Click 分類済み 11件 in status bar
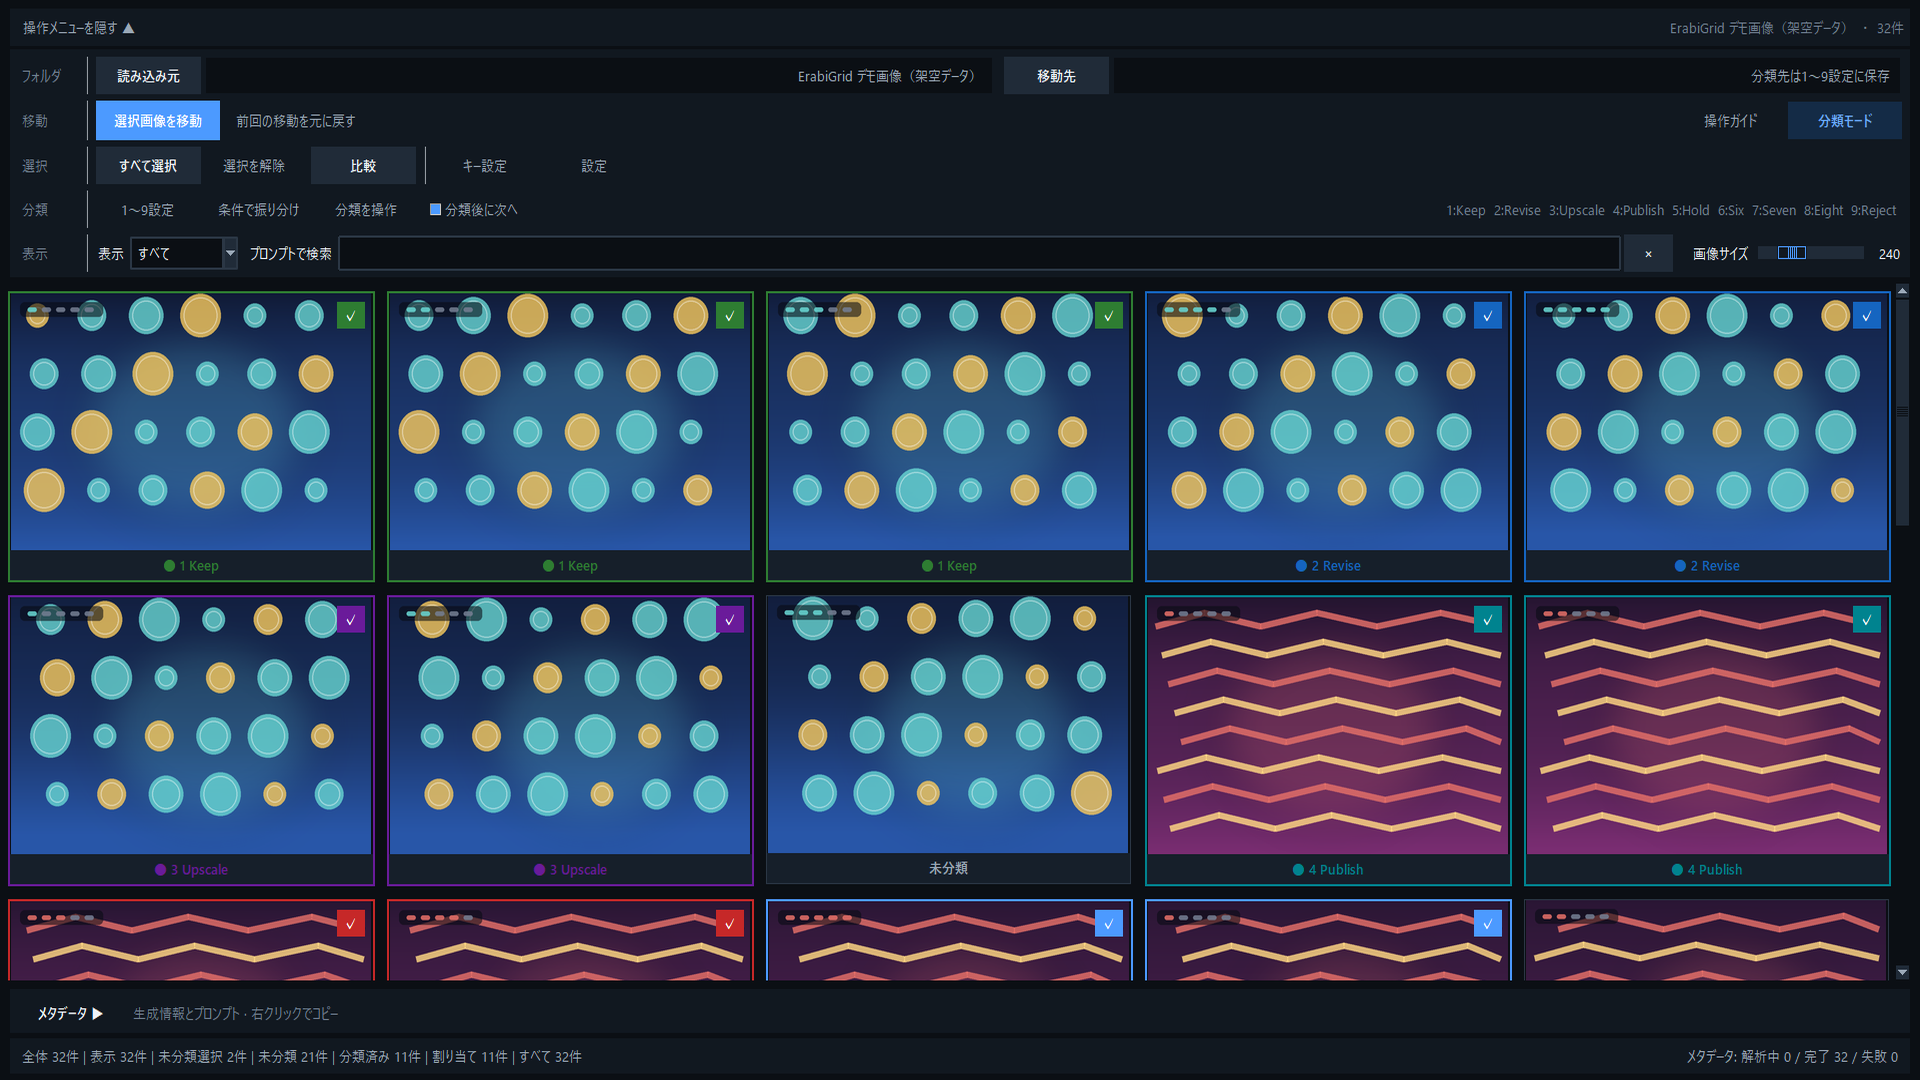The image size is (1920, 1080). 380,1057
